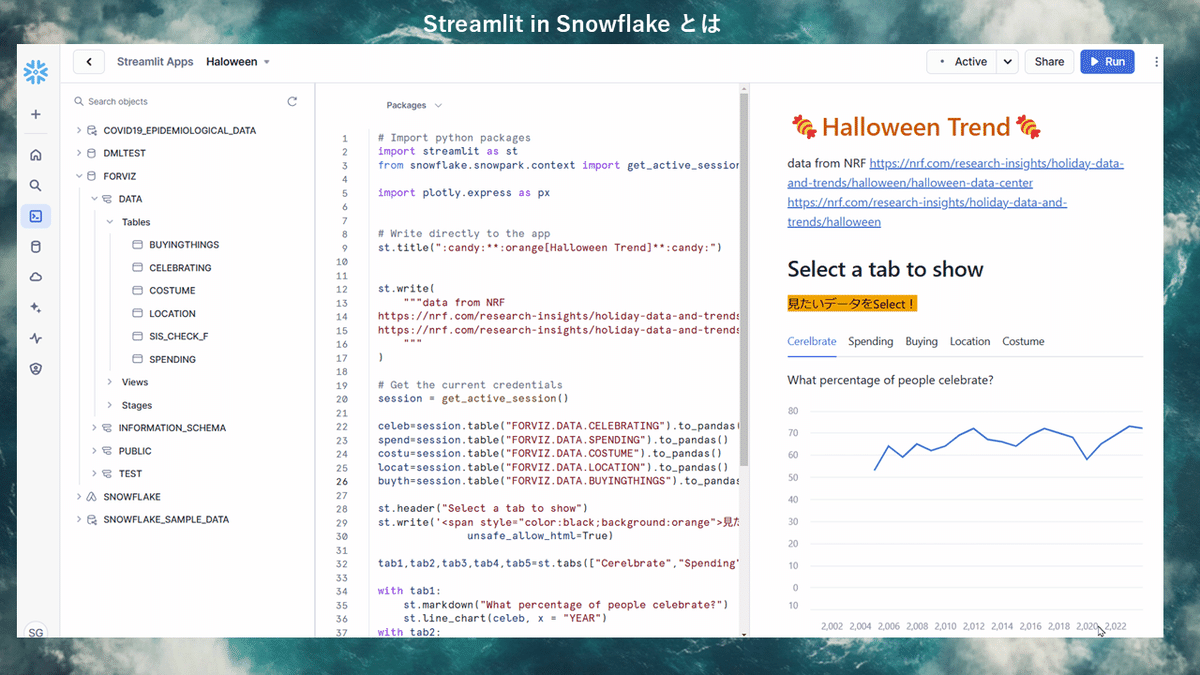This screenshot has width=1200, height=675.
Task: Select the Costume tab
Action: tap(1023, 341)
